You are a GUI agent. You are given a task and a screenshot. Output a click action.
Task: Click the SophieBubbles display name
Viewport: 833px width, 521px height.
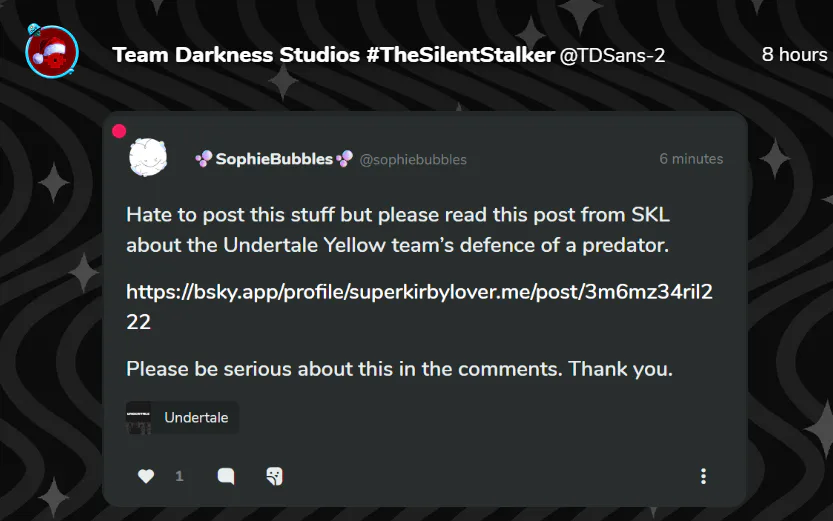tap(274, 159)
